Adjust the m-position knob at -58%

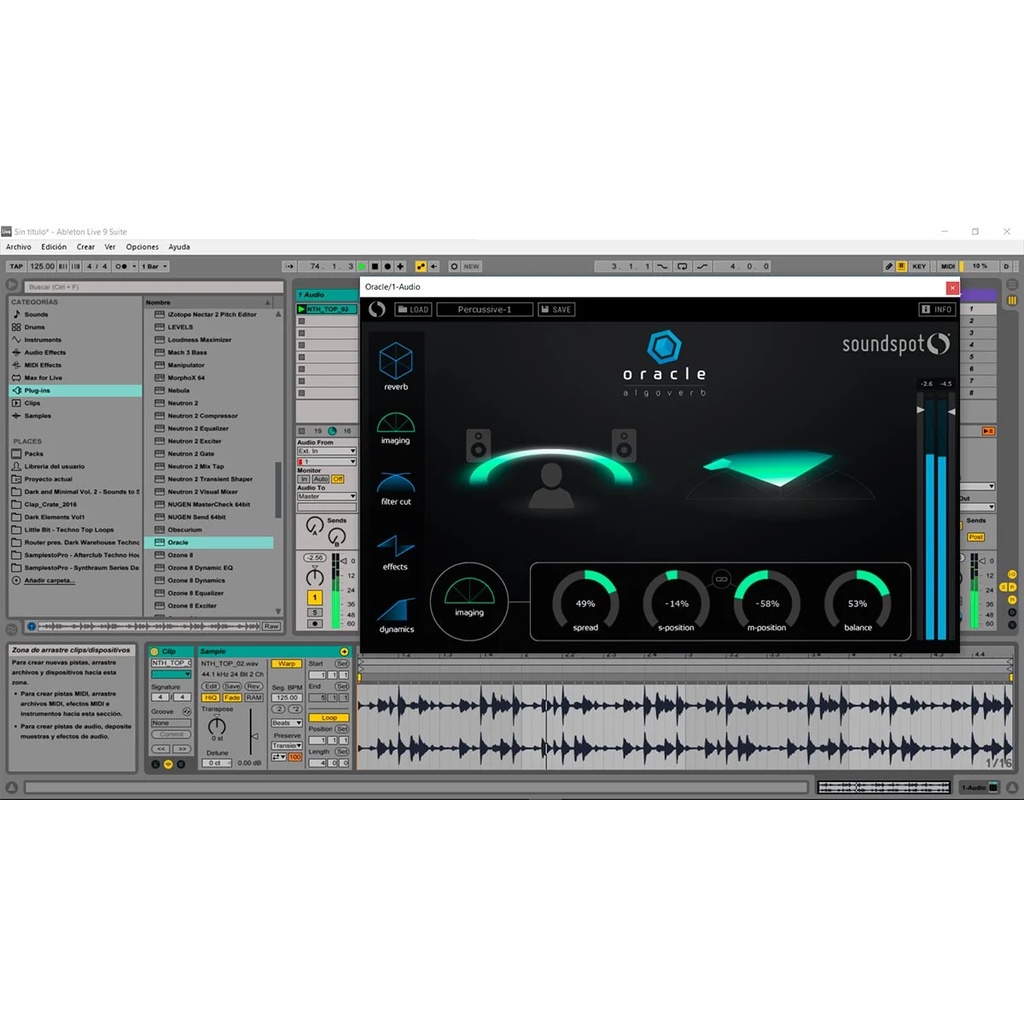[x=767, y=602]
